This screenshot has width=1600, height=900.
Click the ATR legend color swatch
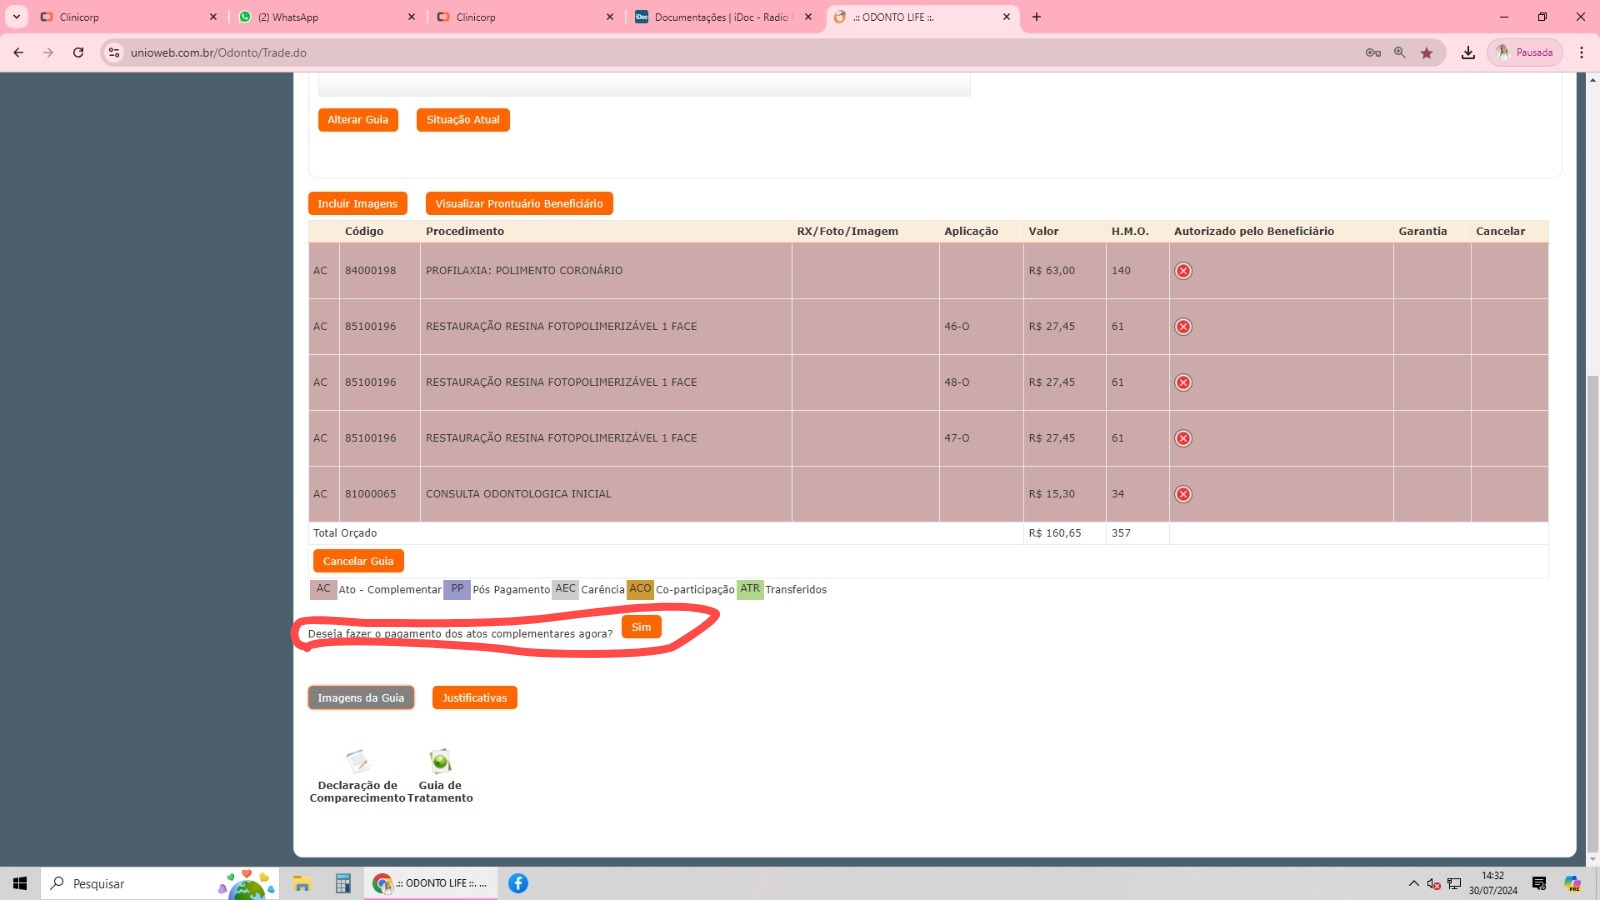750,589
